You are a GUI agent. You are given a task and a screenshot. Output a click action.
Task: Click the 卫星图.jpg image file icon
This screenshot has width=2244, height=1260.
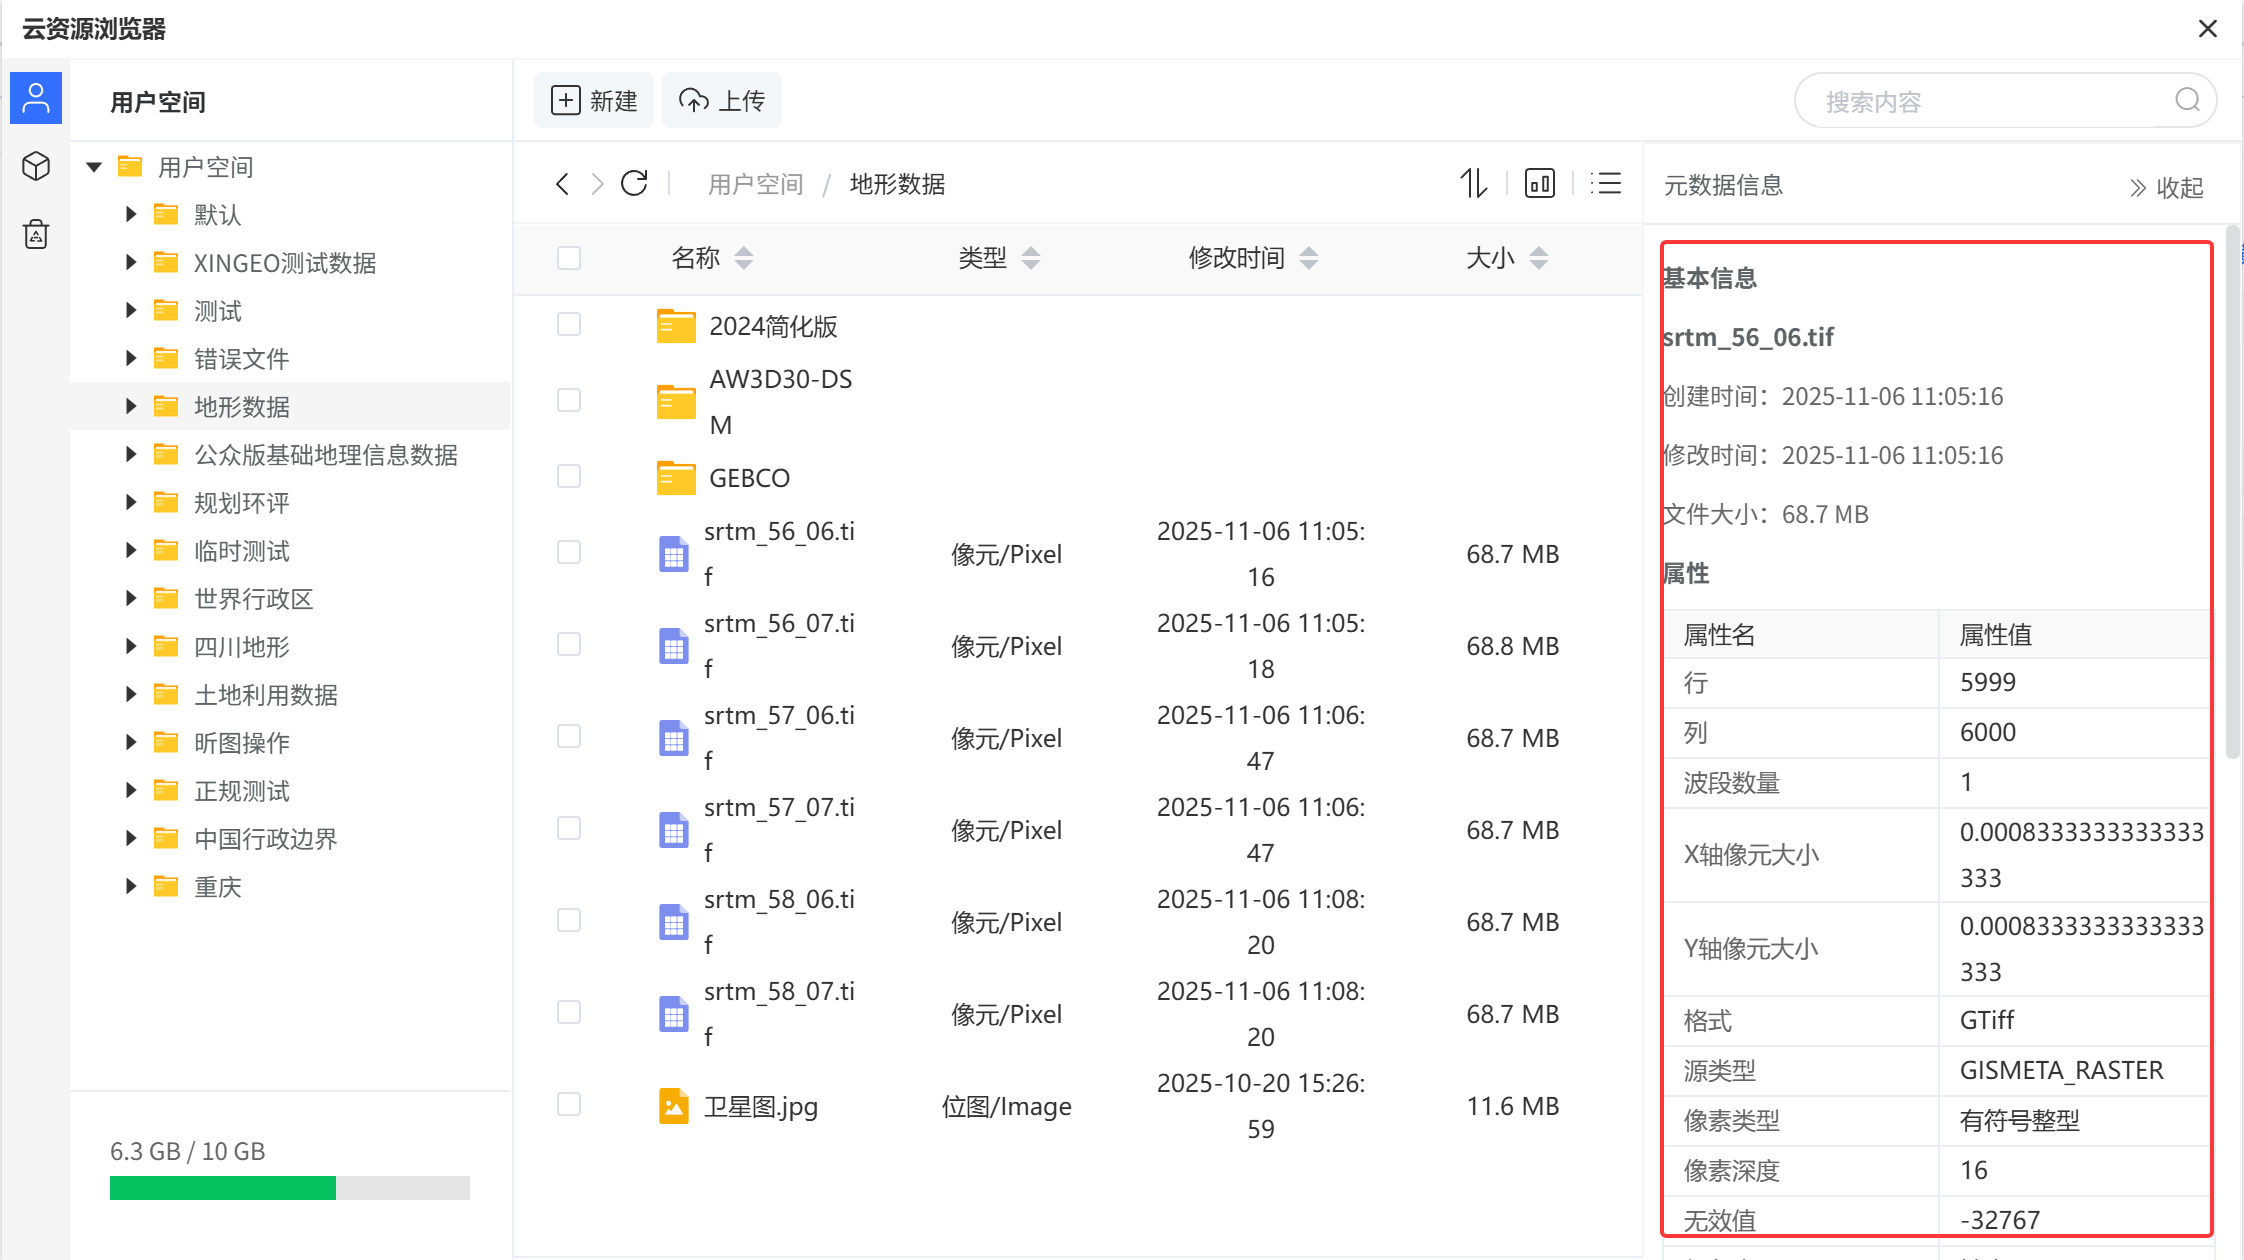coord(674,1106)
